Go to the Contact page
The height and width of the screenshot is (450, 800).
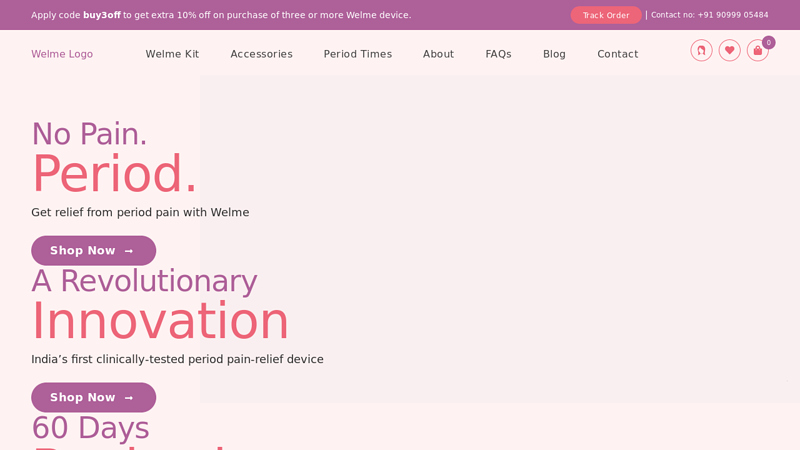(x=617, y=54)
